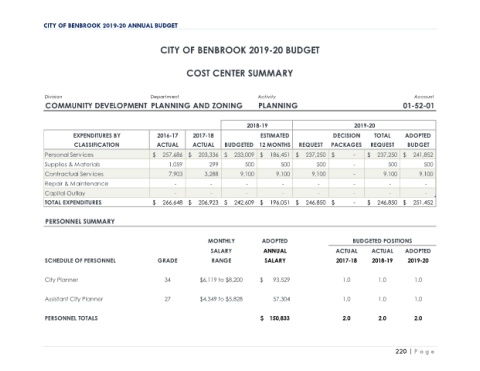The image size is (480, 371).
Task: Click the blue 'CITY OF BENBROOK 2019-20 ANNUAL BUDGET' page header
Action: [111, 26]
